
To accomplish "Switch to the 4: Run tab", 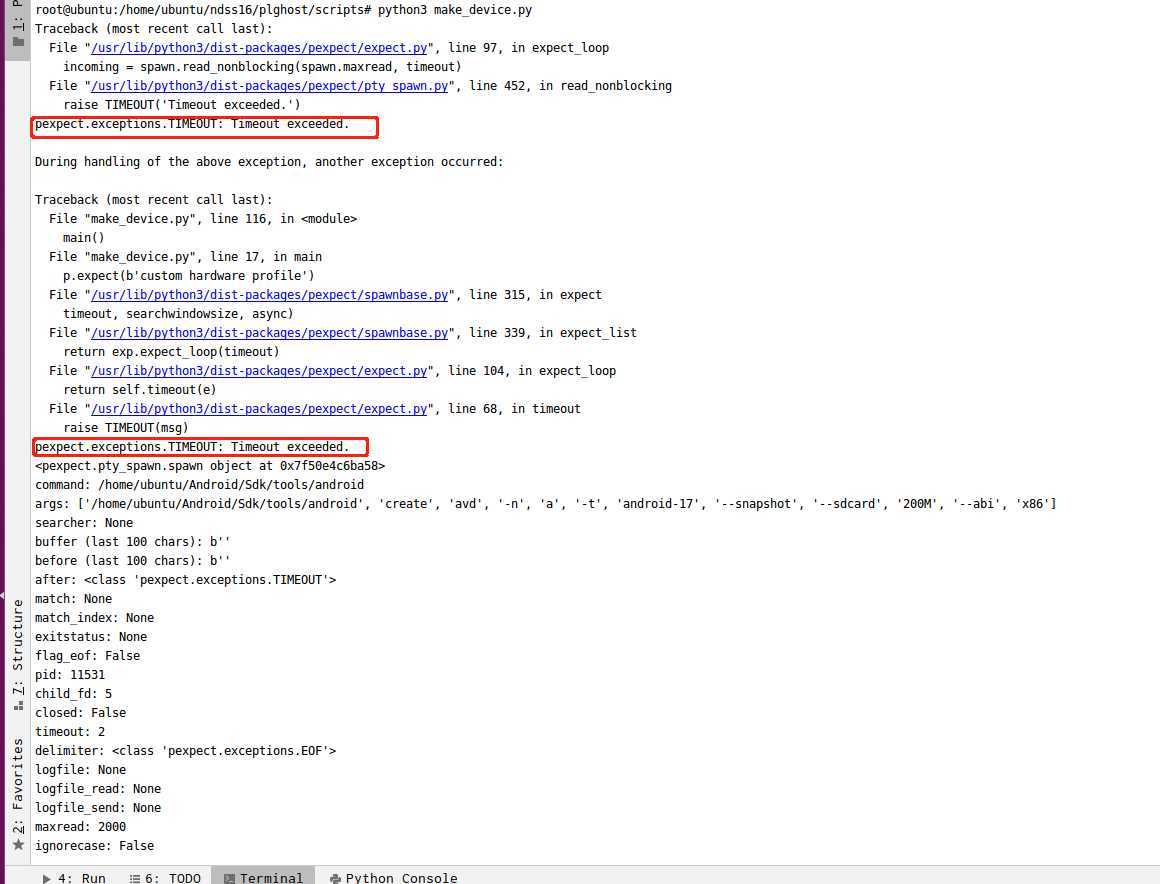I will tap(74, 877).
